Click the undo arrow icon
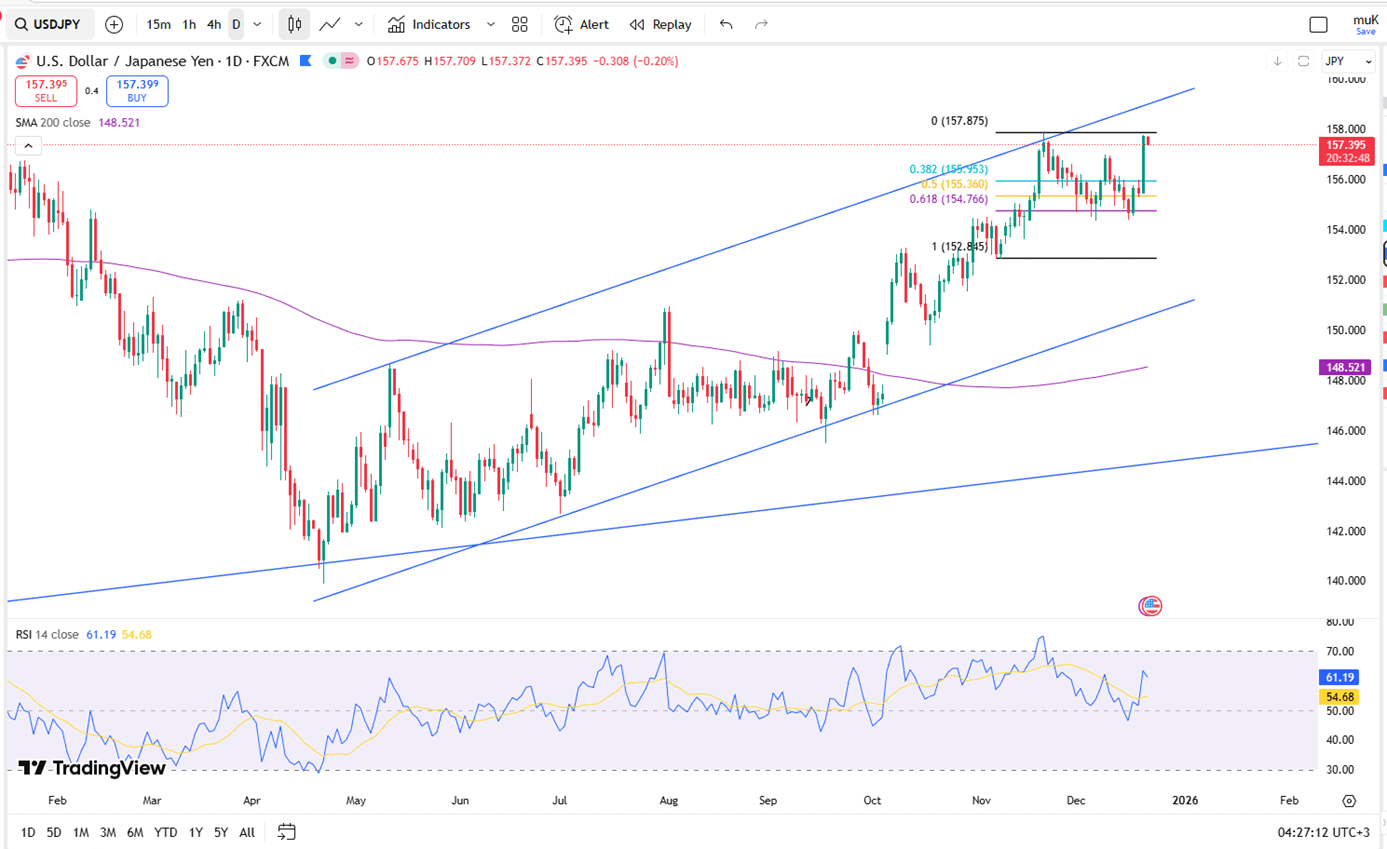 click(726, 24)
